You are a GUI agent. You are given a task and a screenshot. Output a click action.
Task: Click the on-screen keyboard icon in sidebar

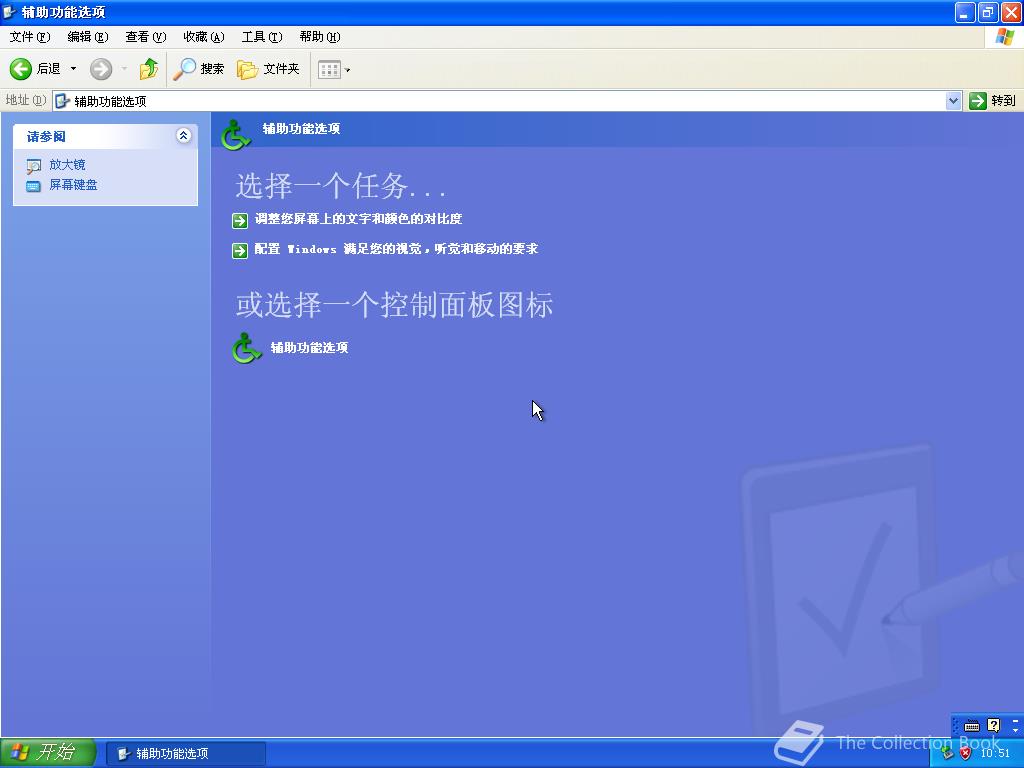[x=33, y=187]
